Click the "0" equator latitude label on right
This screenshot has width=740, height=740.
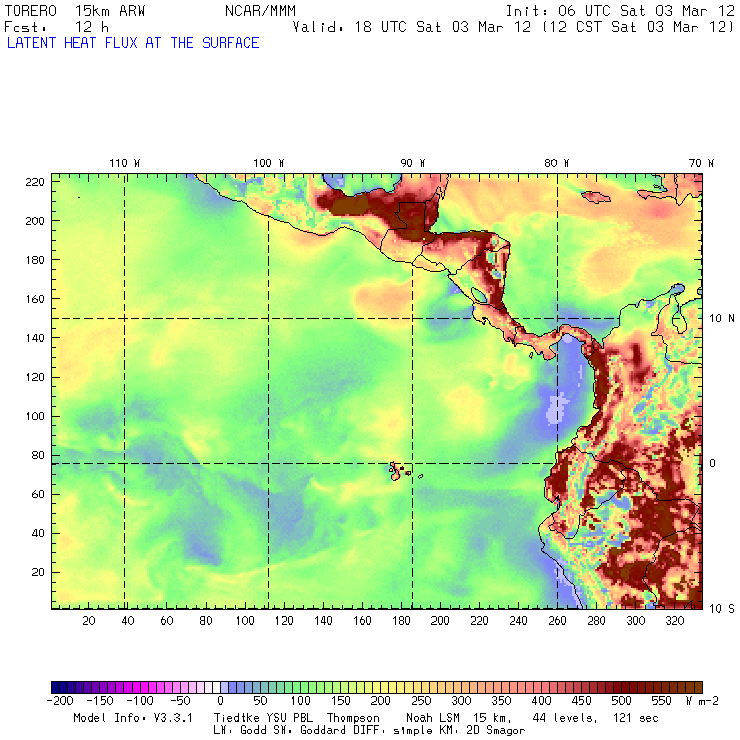pos(713,463)
